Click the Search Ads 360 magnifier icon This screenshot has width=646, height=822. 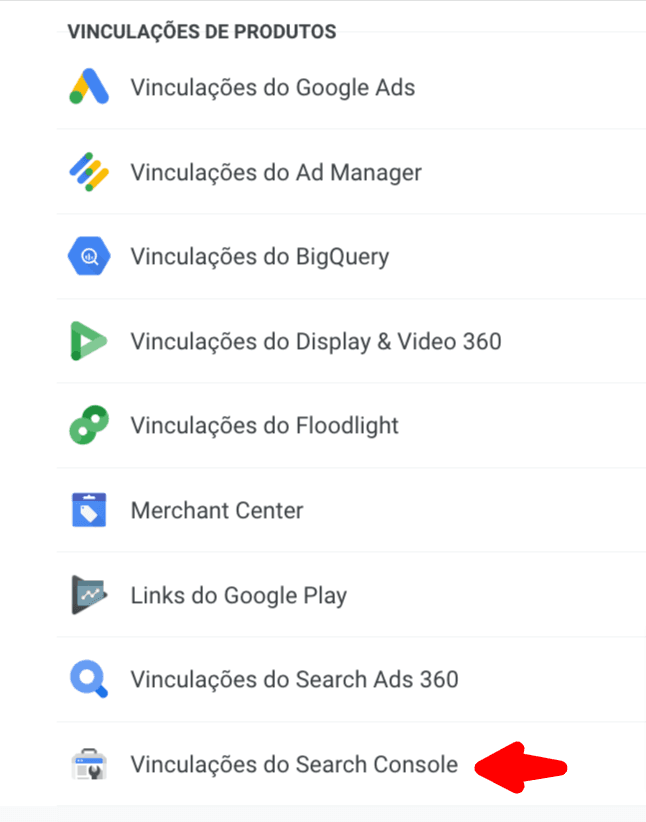(x=89, y=679)
